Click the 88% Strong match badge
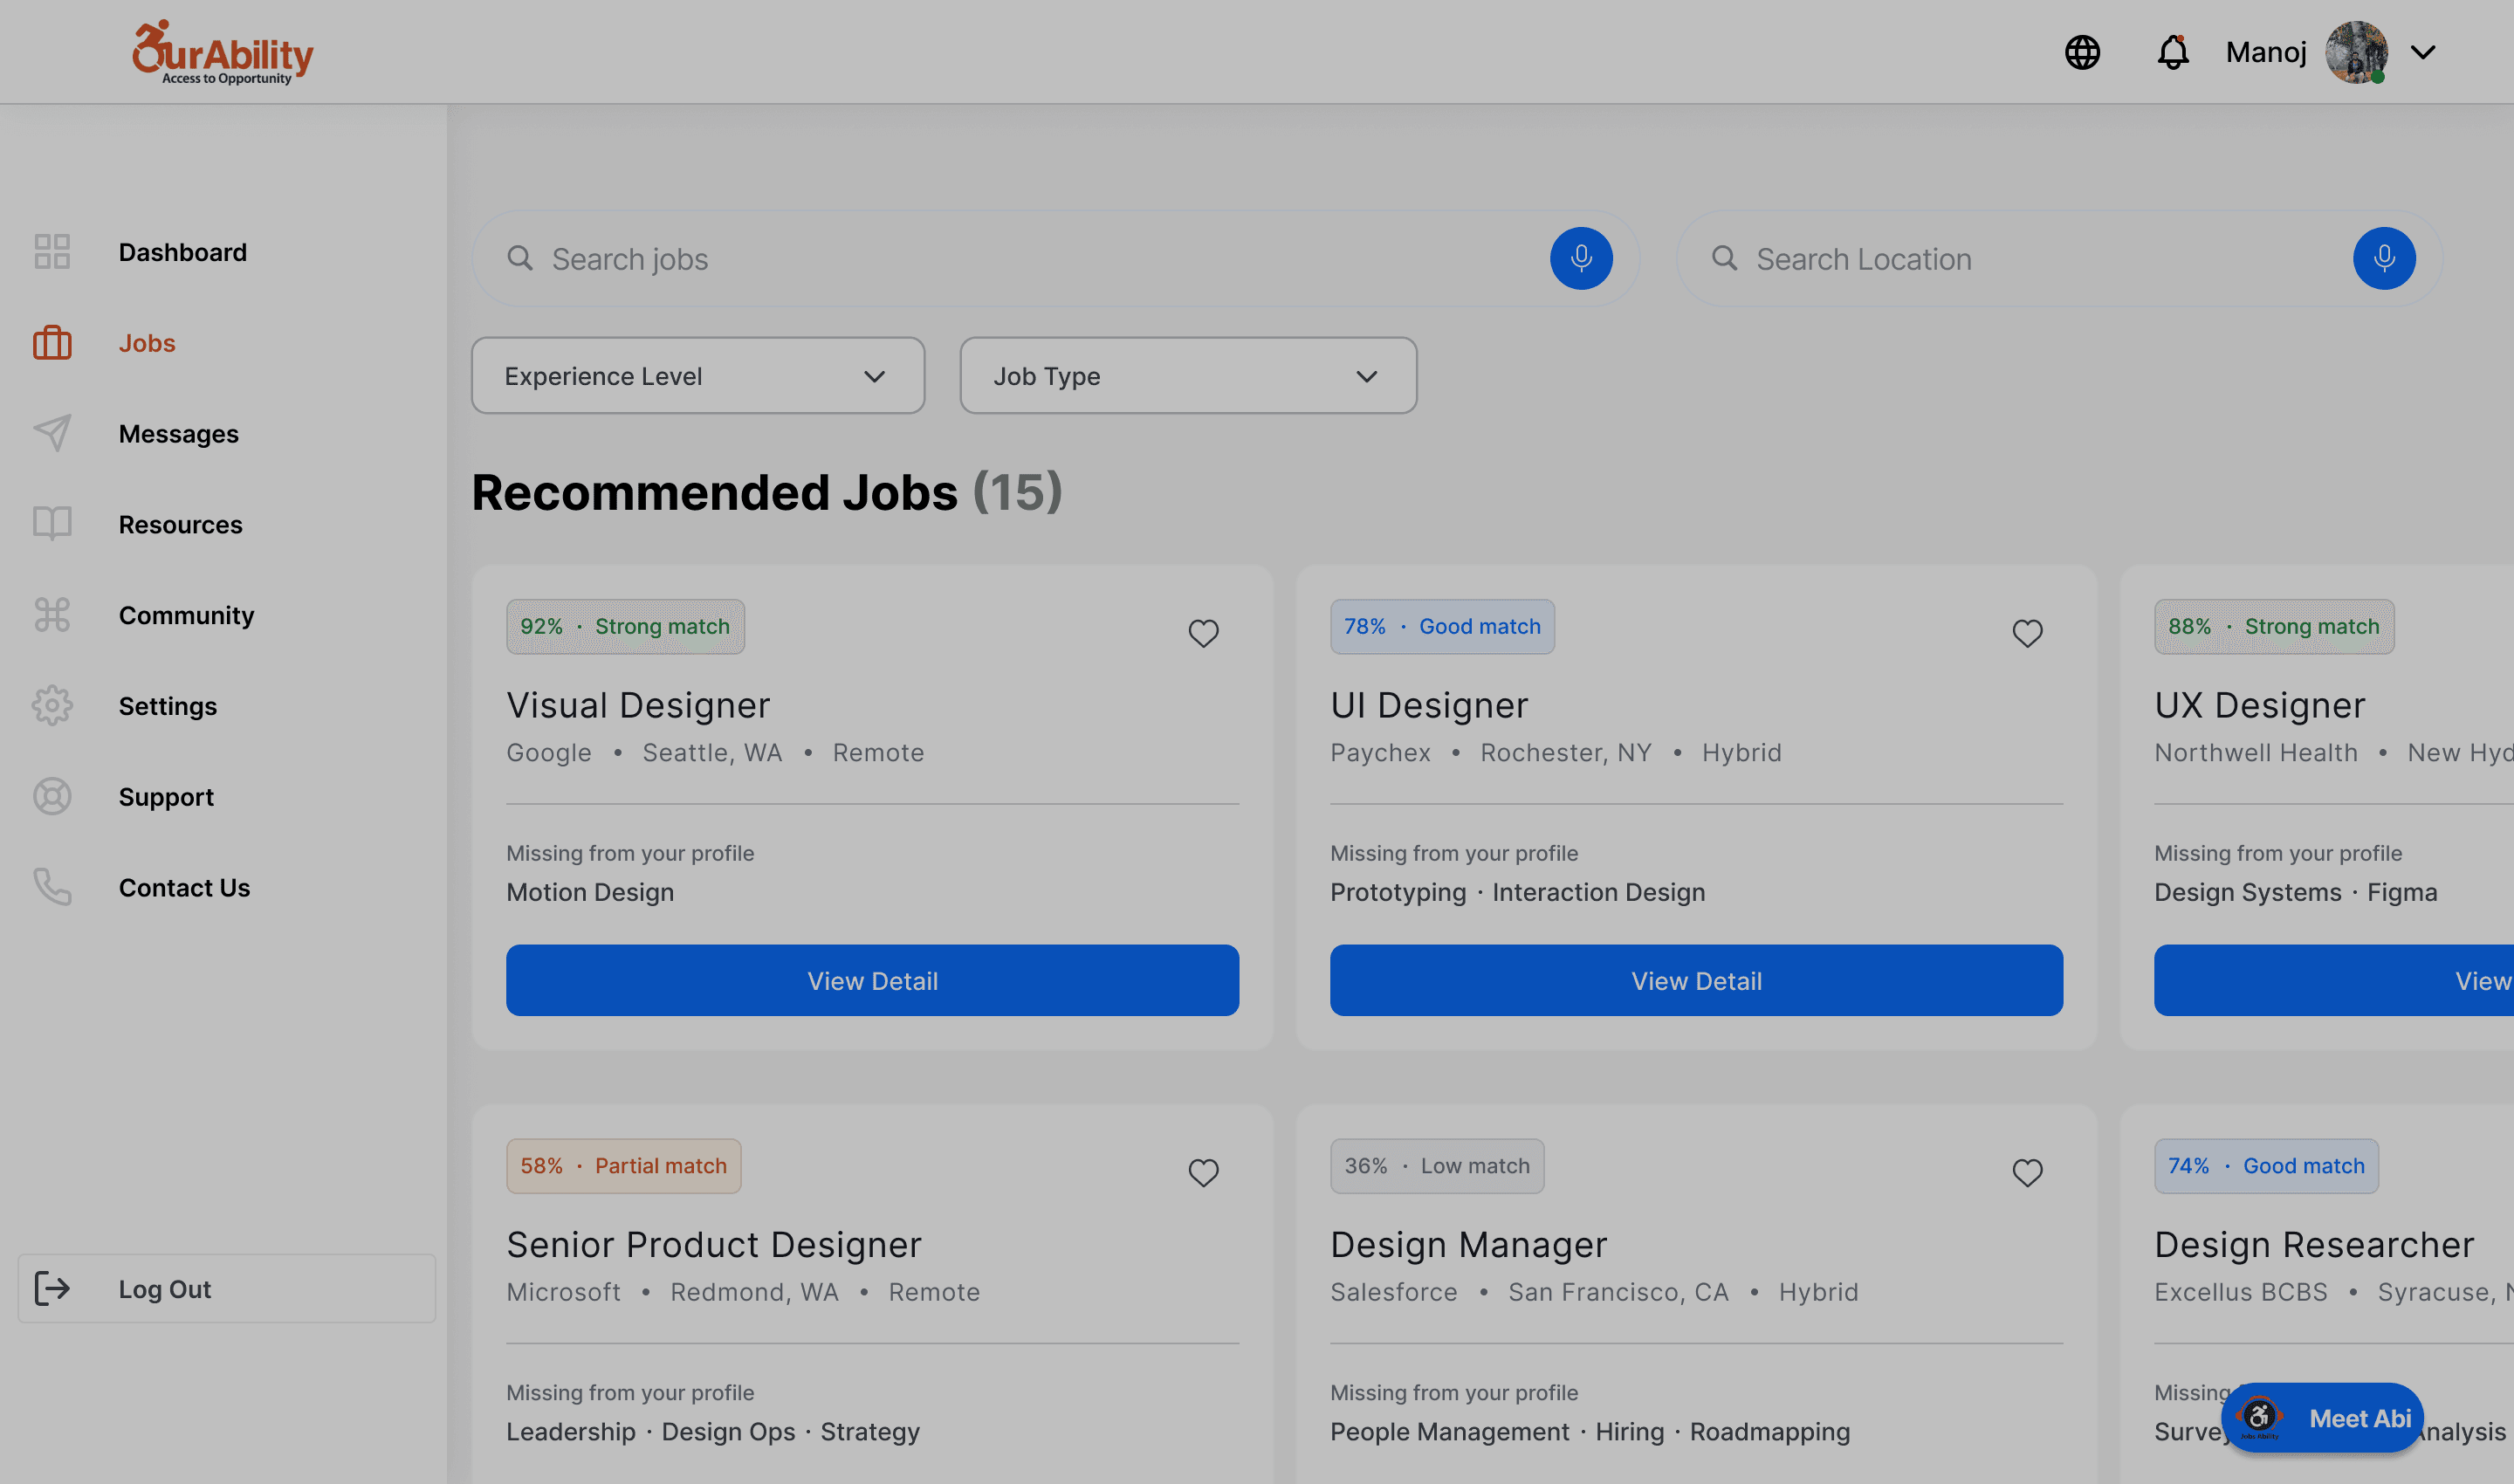Image resolution: width=2514 pixels, height=1484 pixels. coord(2274,627)
